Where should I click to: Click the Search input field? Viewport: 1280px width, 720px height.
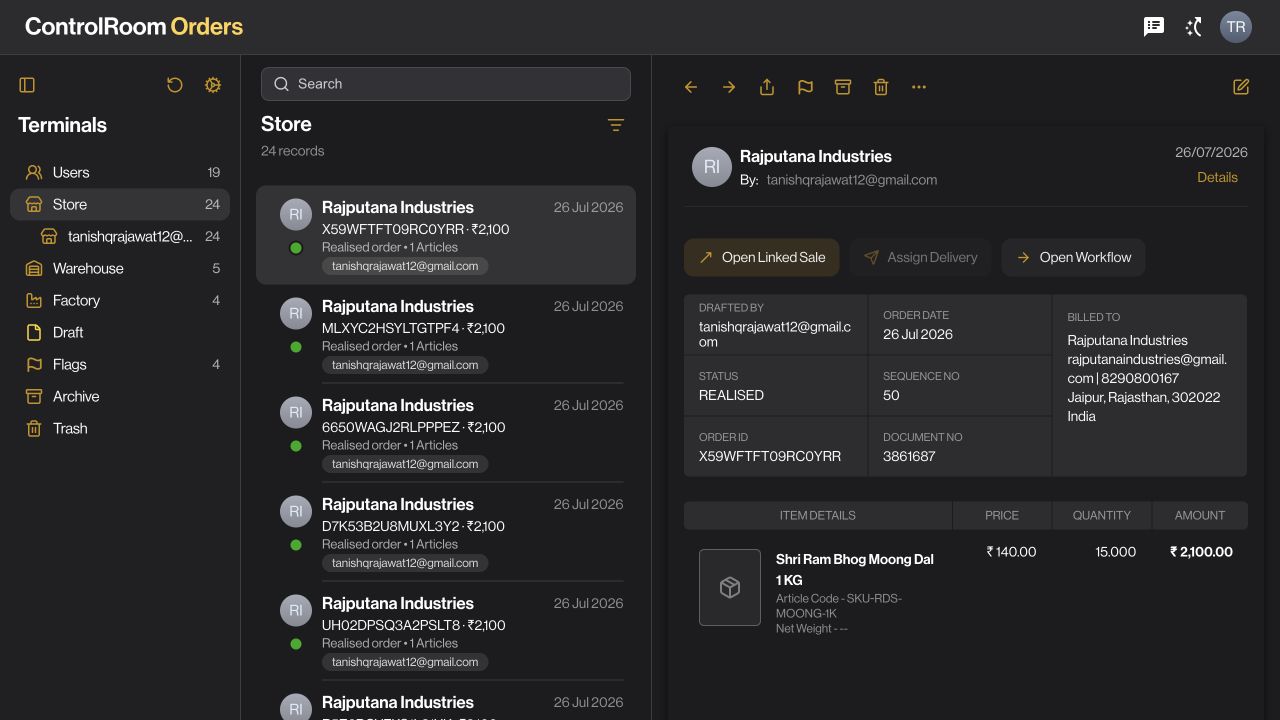(x=446, y=84)
